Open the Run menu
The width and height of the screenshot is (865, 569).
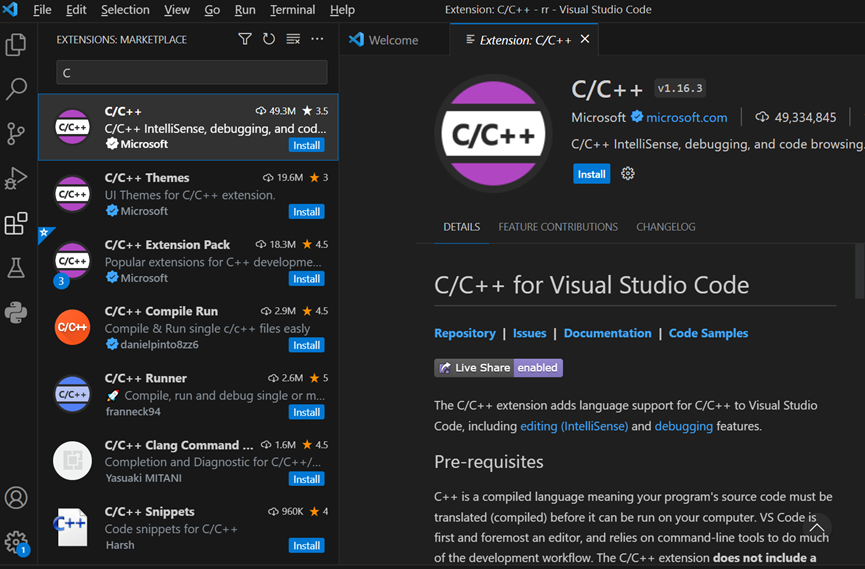coord(245,9)
